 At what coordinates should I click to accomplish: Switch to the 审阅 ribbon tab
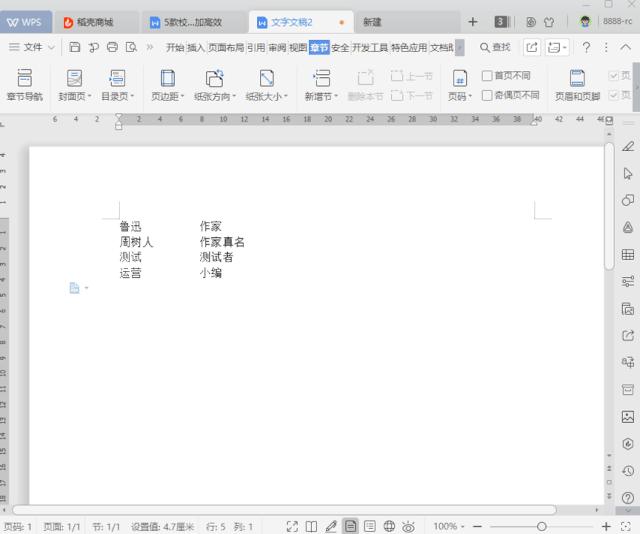[x=277, y=48]
